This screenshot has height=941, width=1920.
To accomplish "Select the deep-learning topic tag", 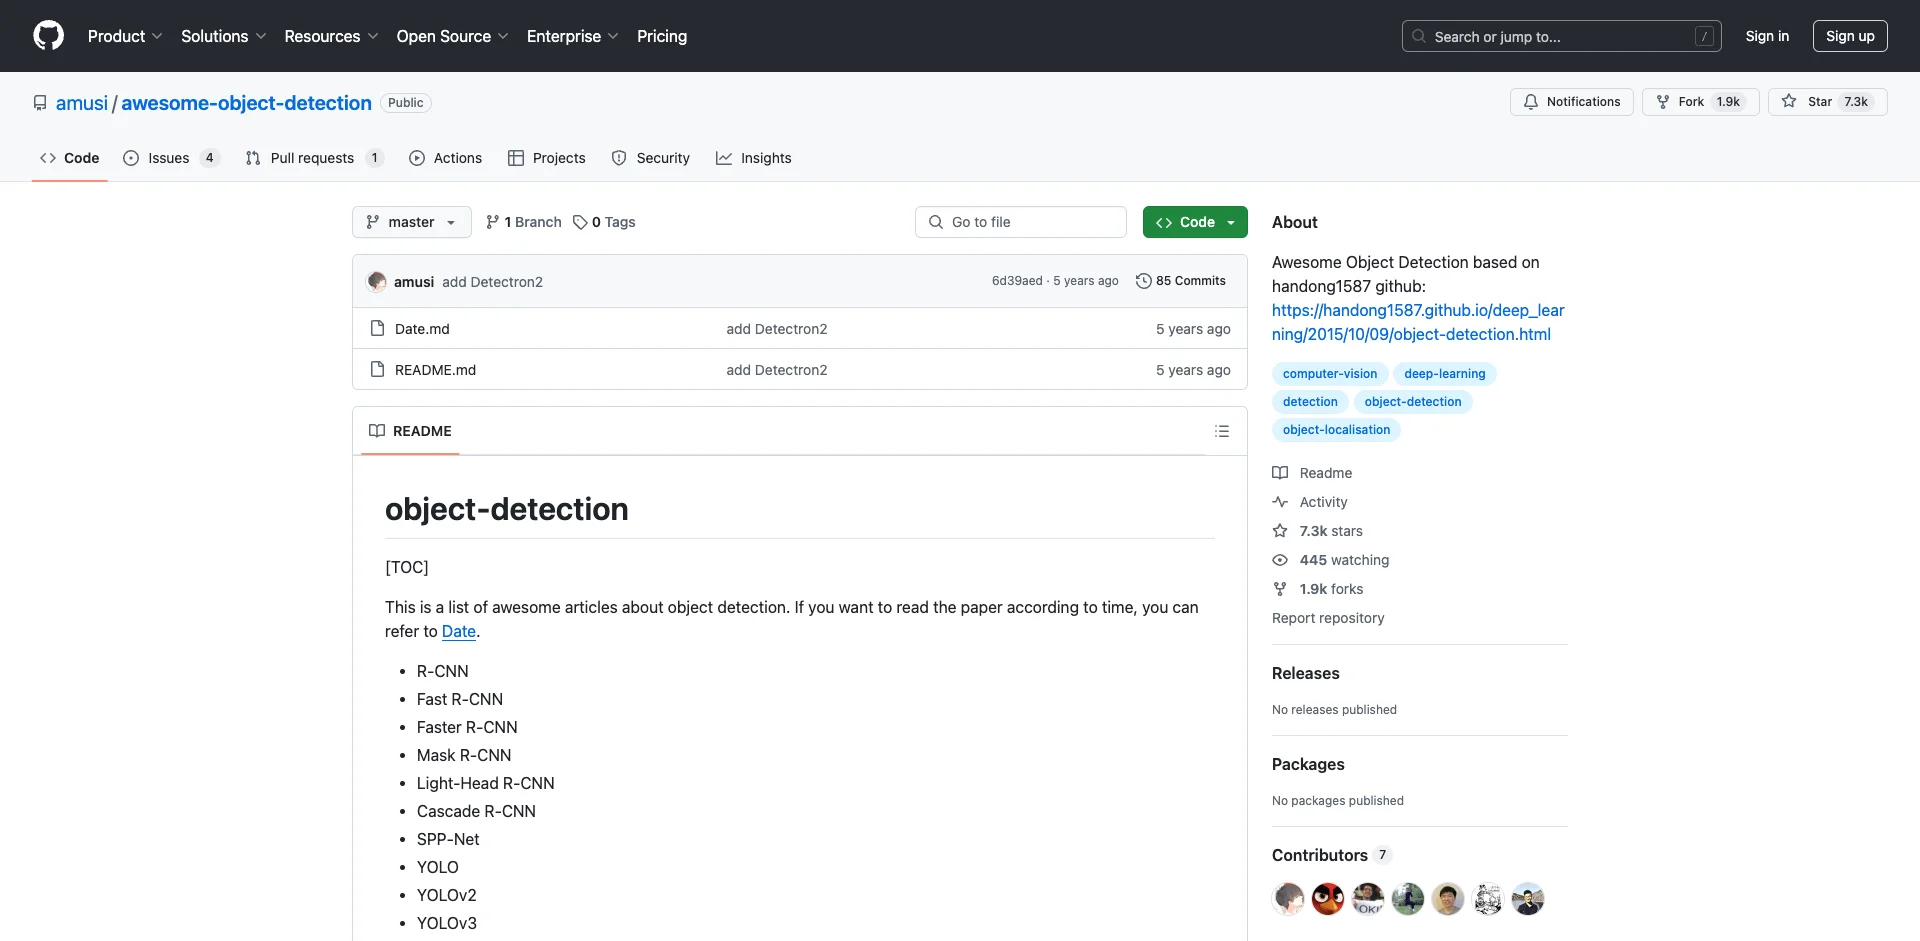I will pyautogui.click(x=1444, y=374).
